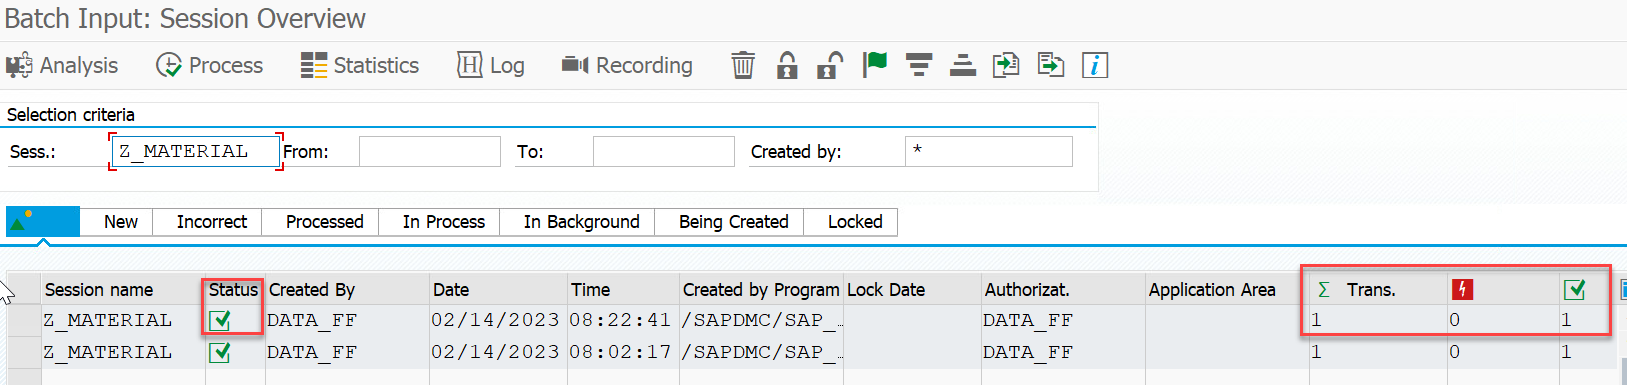The height and width of the screenshot is (385, 1627).
Task: Start batch input Recording
Action: pyautogui.click(x=627, y=66)
